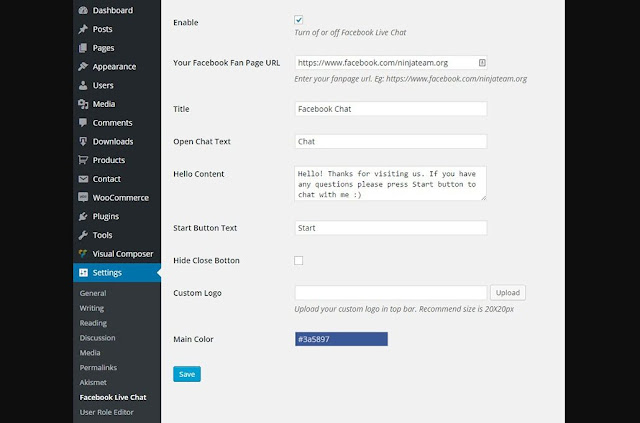640x423 pixels.
Task: Click the Open Chat Text field
Action: pos(391,142)
